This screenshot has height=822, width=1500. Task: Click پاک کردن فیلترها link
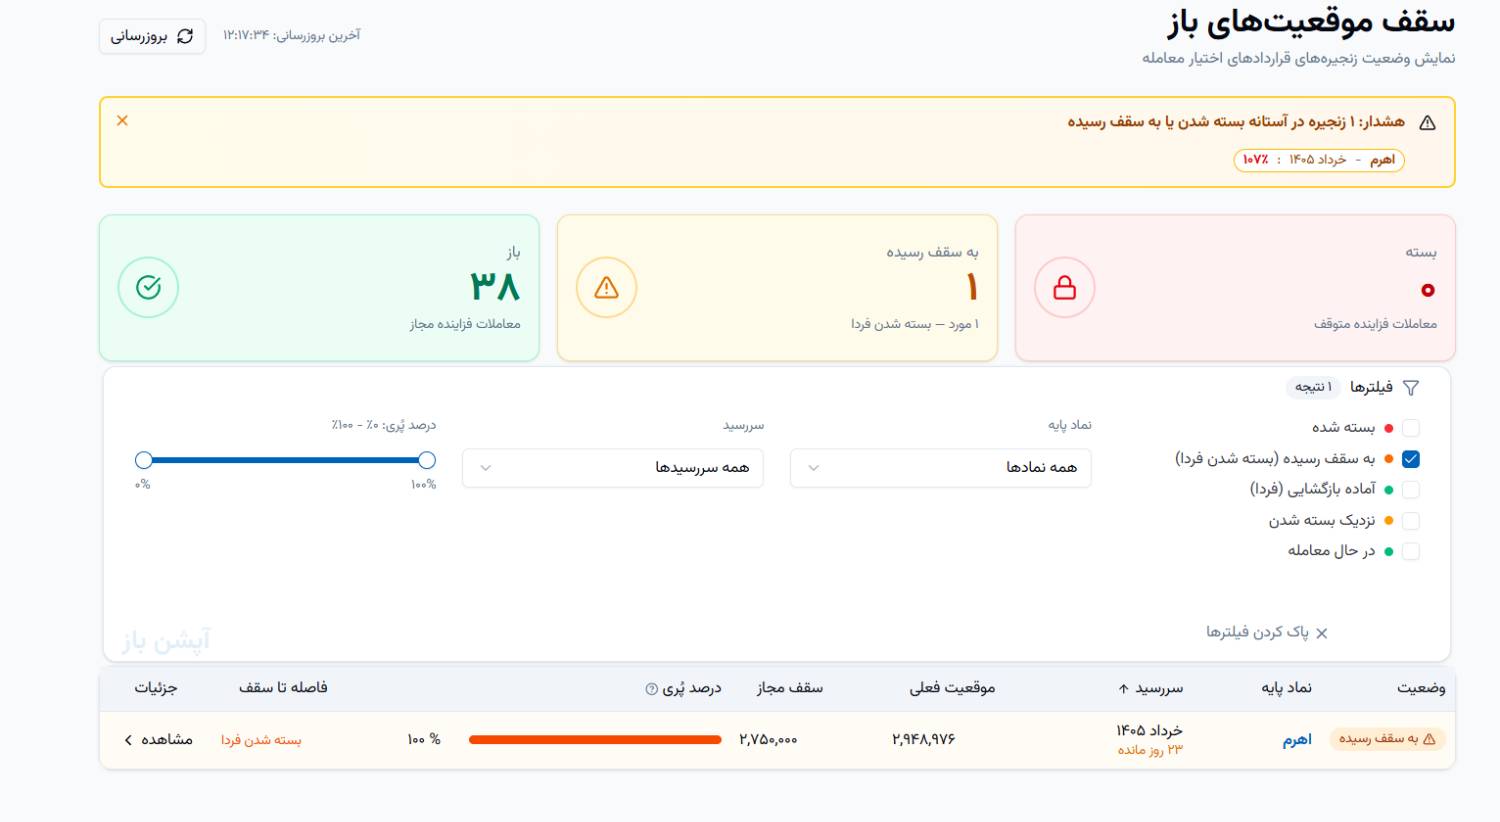point(1267,633)
